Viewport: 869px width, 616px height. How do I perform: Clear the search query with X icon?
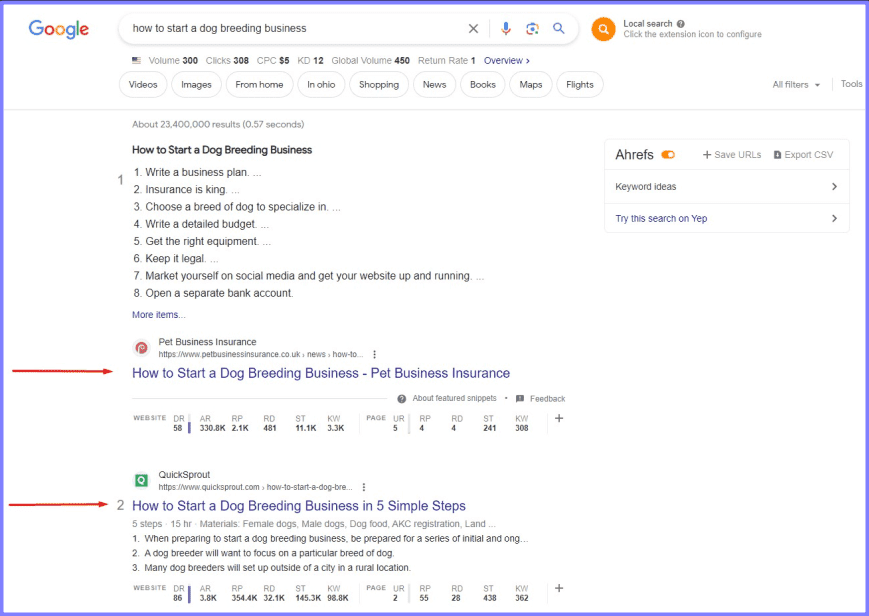tap(473, 28)
